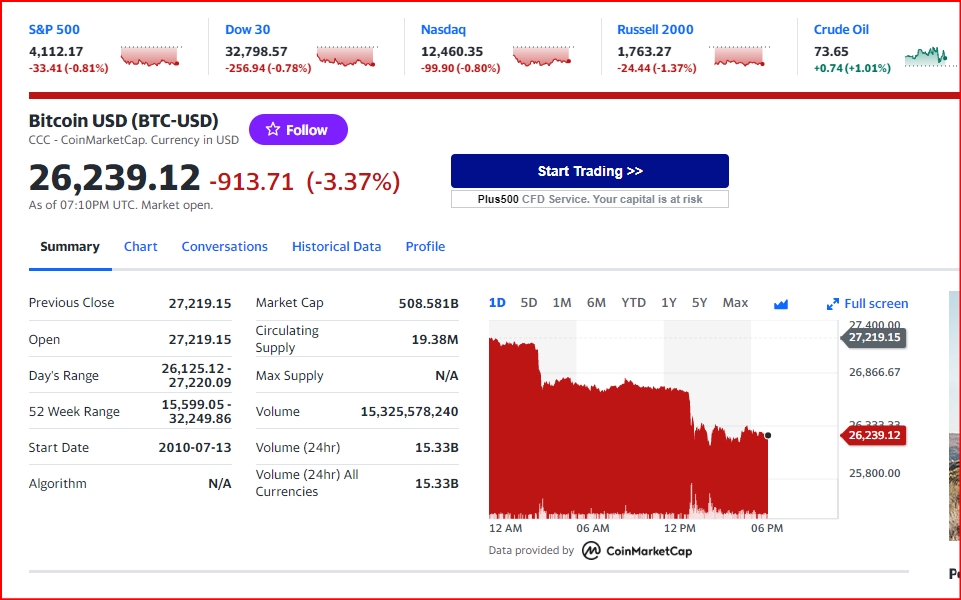Open the Russell 2000 mini sparkline chart
The height and width of the screenshot is (600, 961).
pyautogui.click(x=739, y=56)
